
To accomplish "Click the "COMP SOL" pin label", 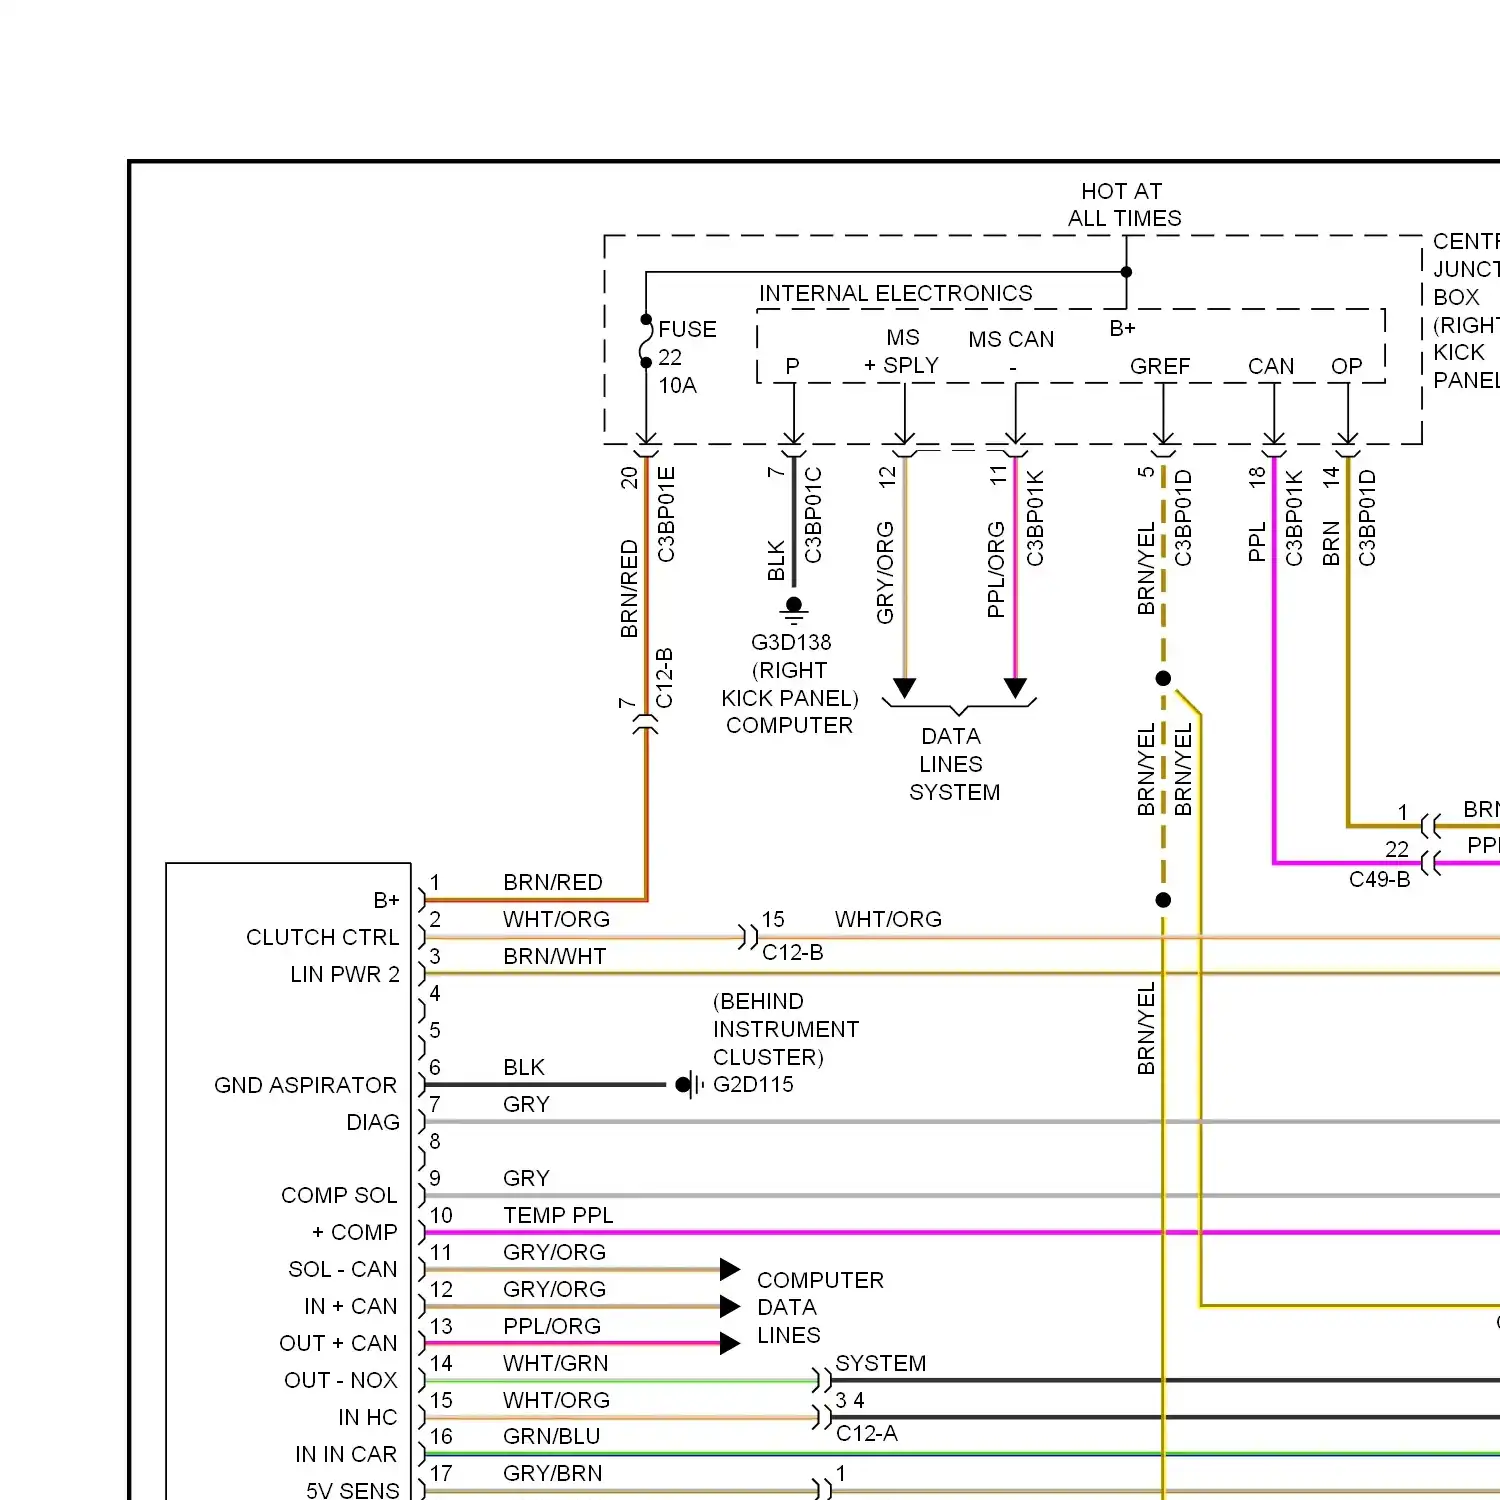I will [339, 1195].
